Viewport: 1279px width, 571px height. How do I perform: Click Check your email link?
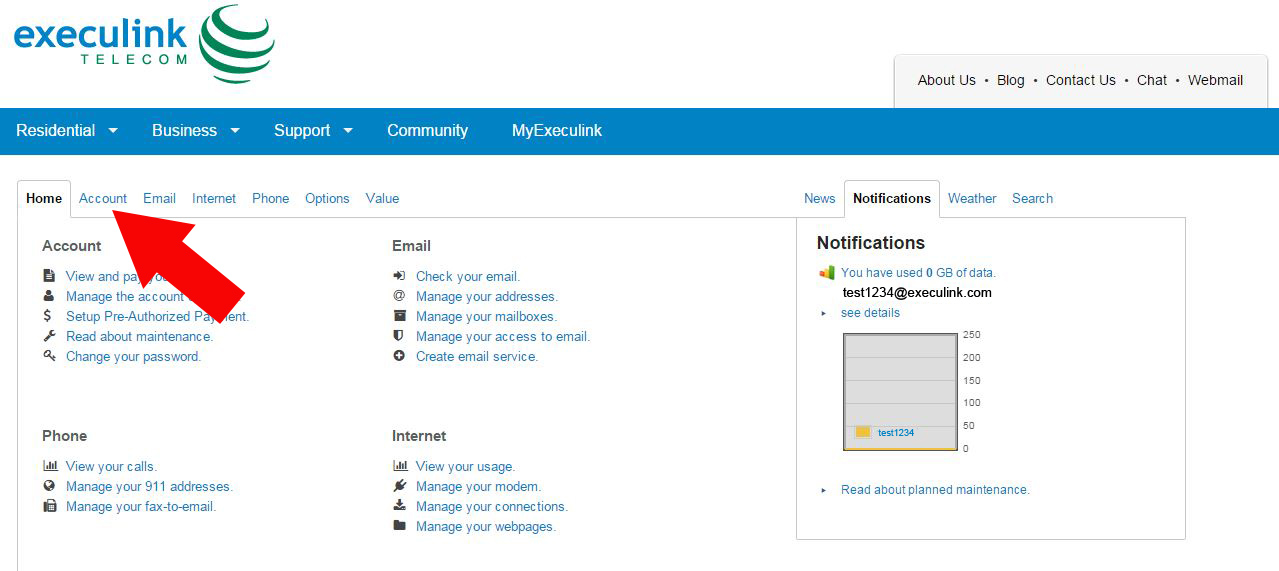point(468,276)
